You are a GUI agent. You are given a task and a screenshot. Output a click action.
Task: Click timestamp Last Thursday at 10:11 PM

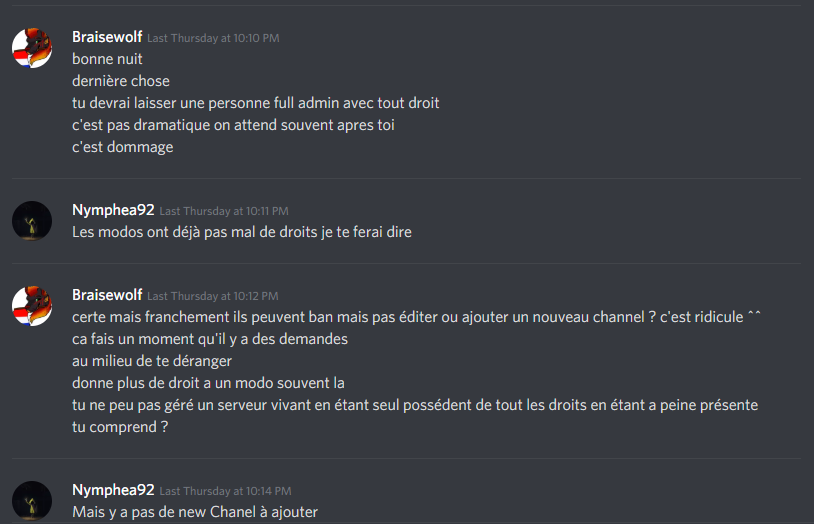224,211
